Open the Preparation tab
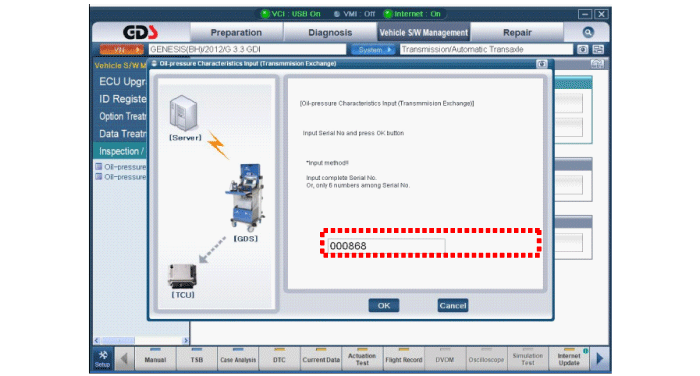This screenshot has height=376, width=700. [236, 33]
